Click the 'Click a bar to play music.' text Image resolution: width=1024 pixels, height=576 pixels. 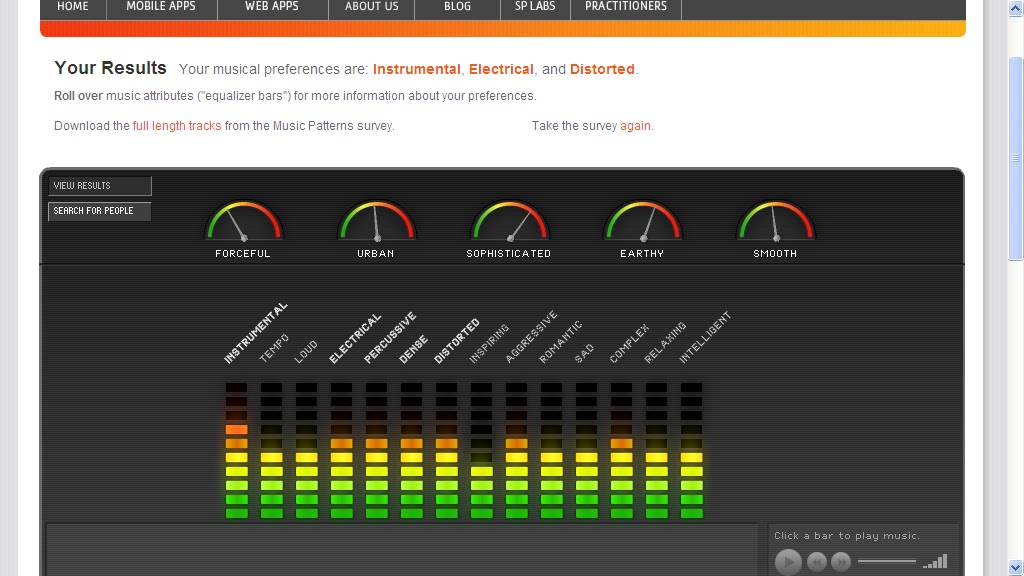click(847, 536)
